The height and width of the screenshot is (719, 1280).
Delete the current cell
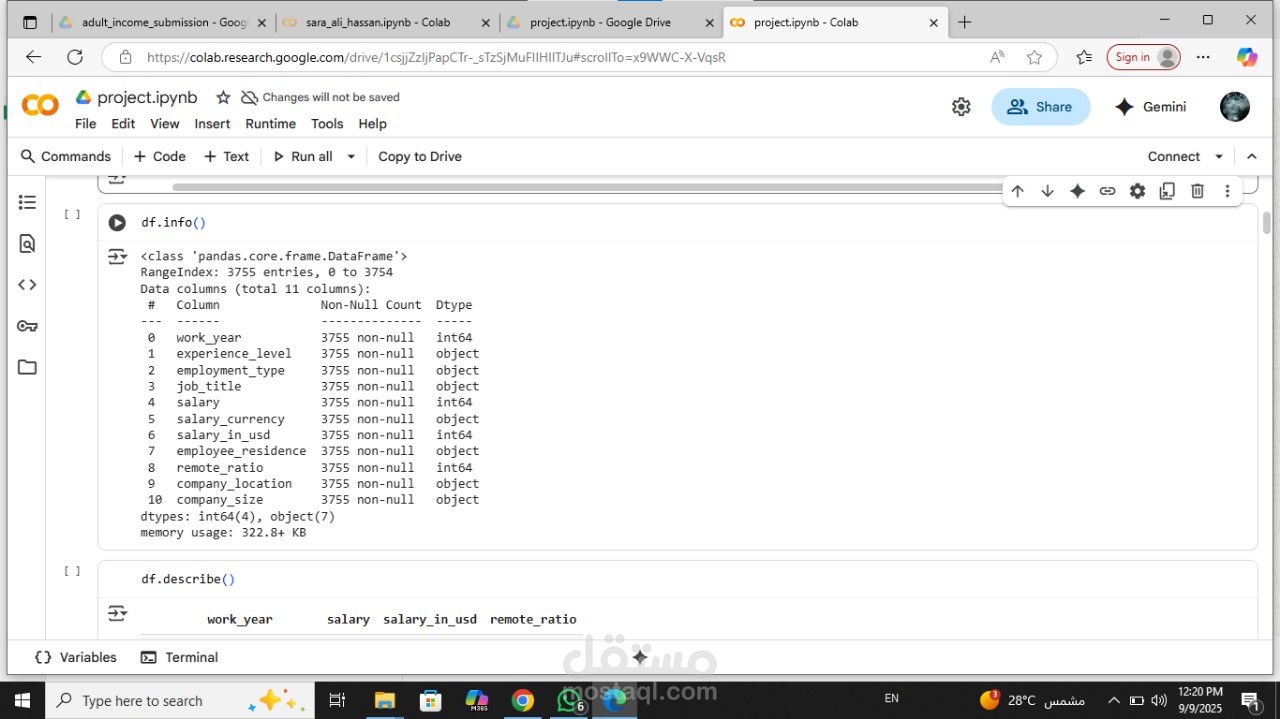pyautogui.click(x=1197, y=191)
